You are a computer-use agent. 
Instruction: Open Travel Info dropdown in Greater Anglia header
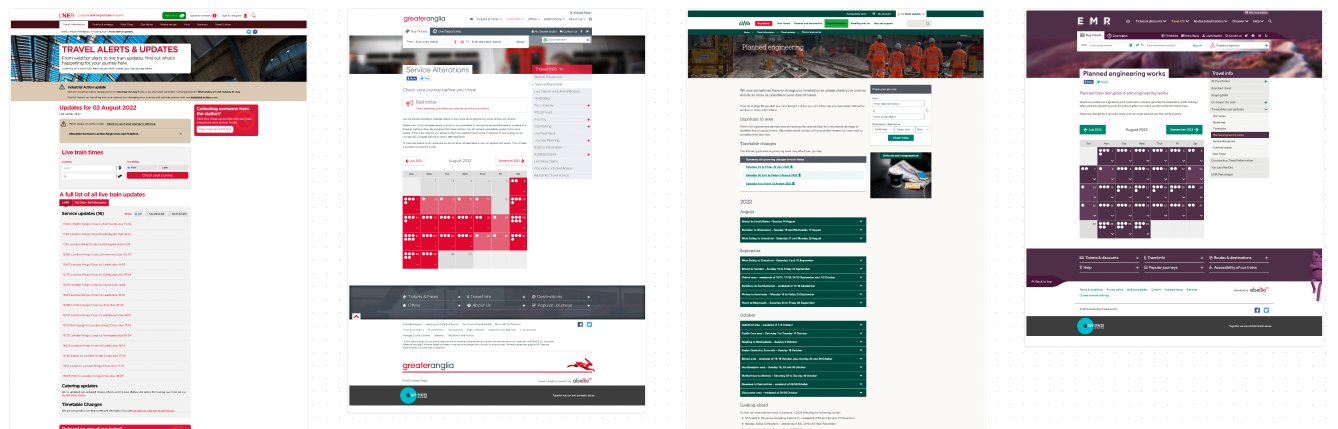513,19
